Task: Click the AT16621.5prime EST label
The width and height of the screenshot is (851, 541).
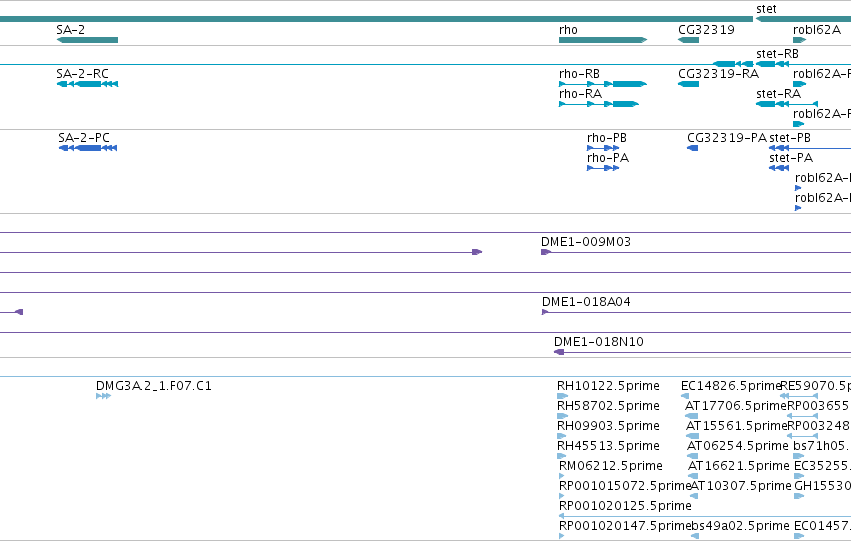Action: click(x=739, y=466)
